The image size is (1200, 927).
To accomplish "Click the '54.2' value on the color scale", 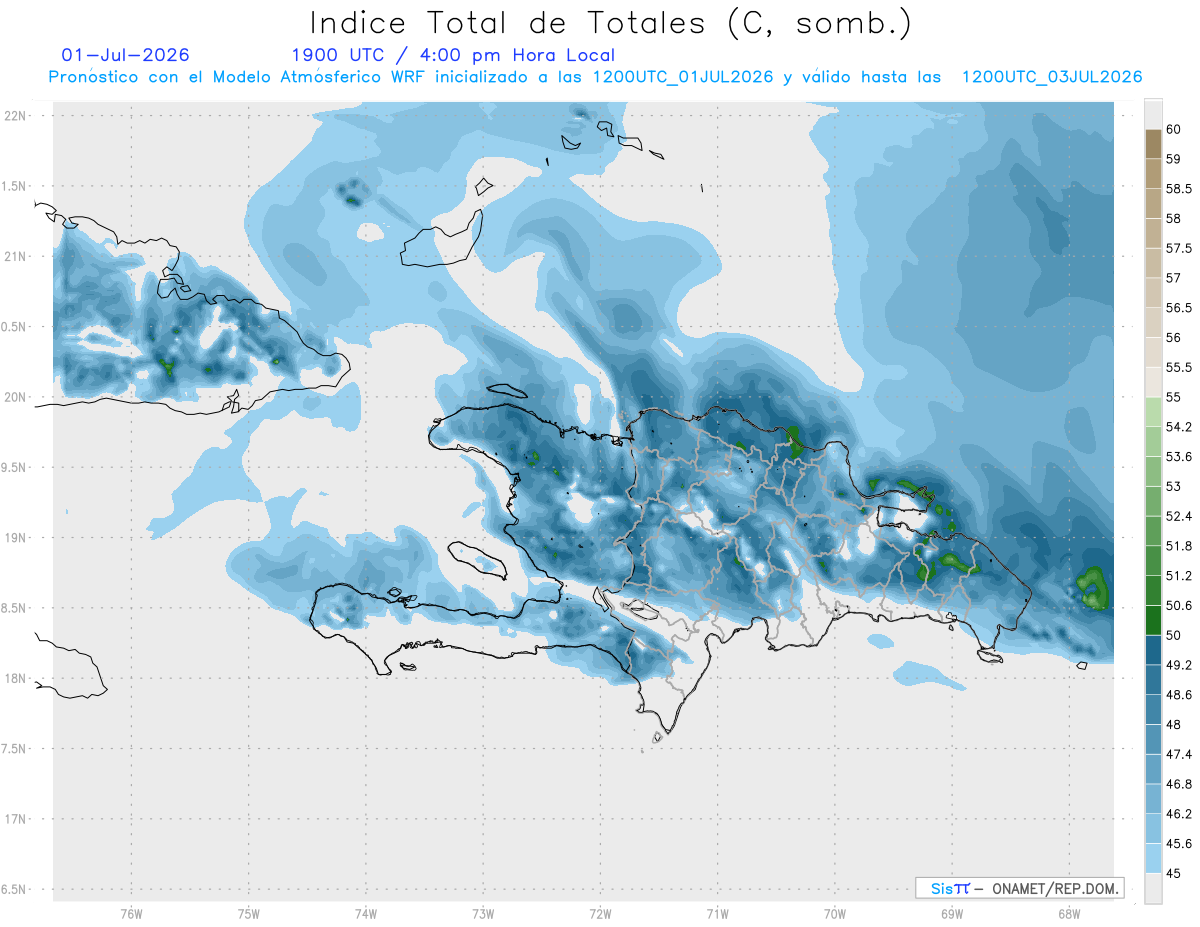I will (x=1179, y=427).
